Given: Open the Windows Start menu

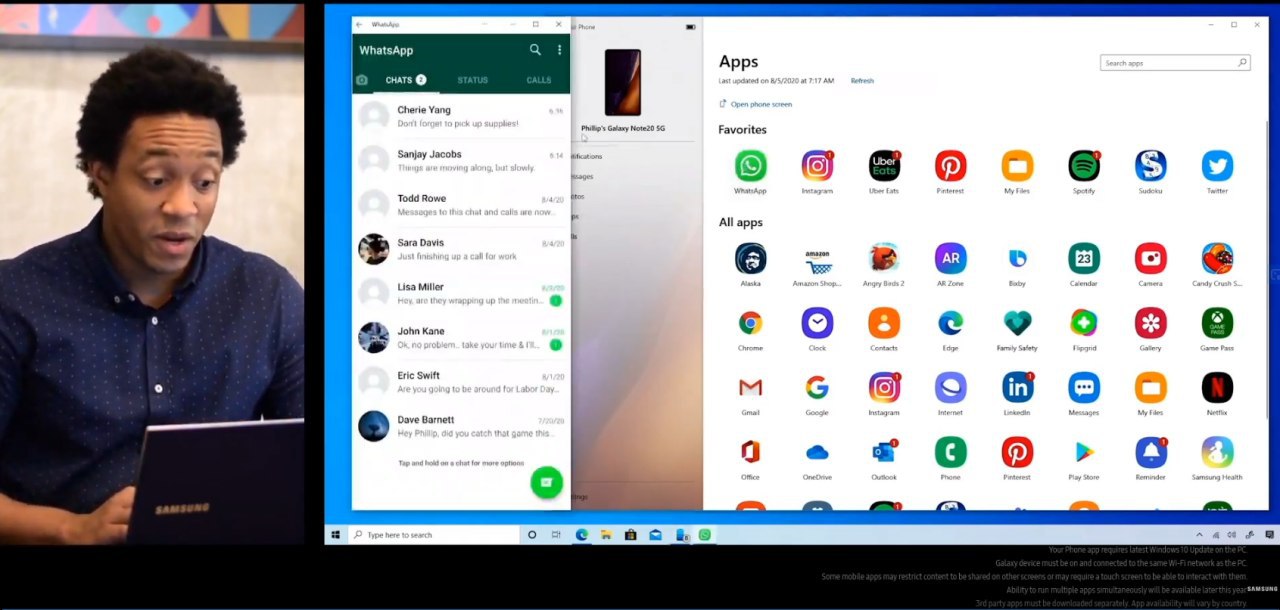Looking at the screenshot, I should coord(336,535).
